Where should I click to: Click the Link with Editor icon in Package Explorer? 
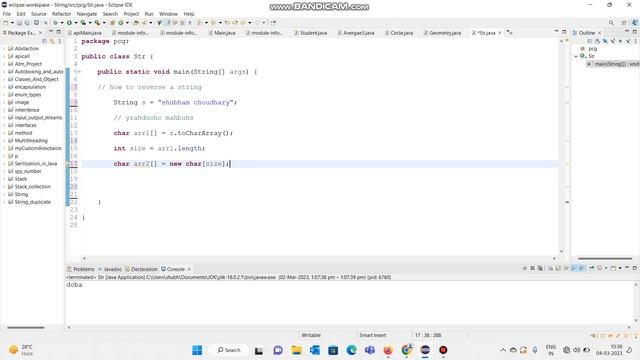click(x=51, y=41)
